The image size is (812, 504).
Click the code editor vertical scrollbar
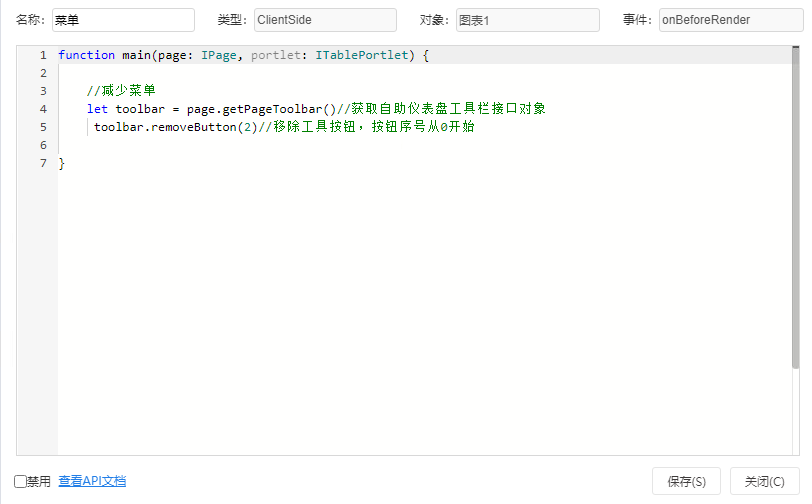pos(795,207)
